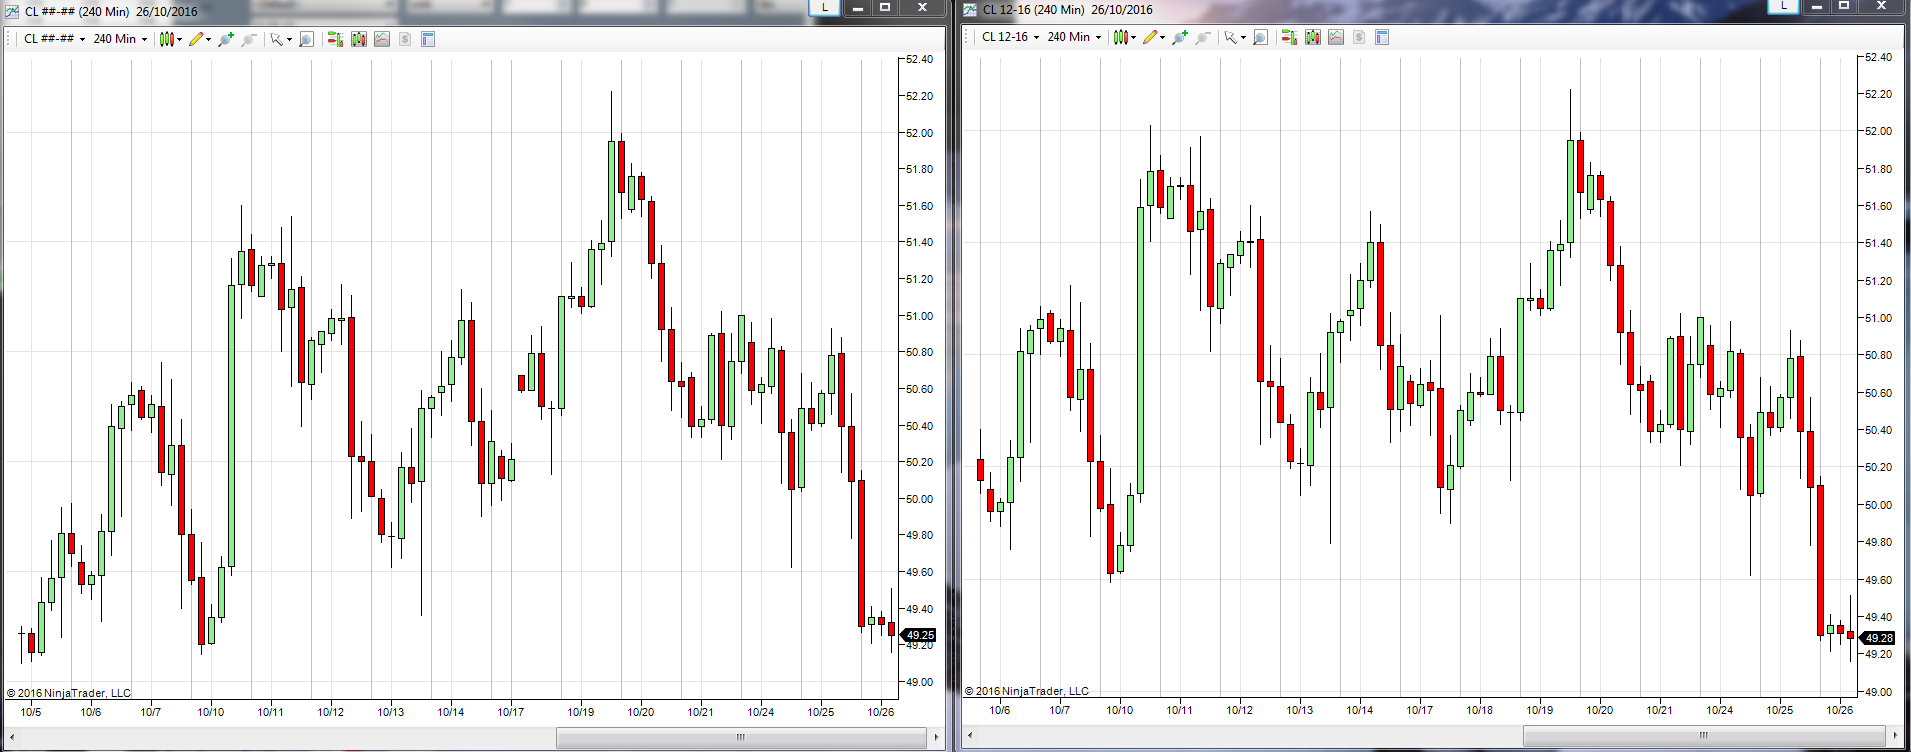Screen dimensions: 1911x752
Task: Open pencil drawing tools dropdown in CL 12-16 toolbar
Action: tap(1154, 37)
